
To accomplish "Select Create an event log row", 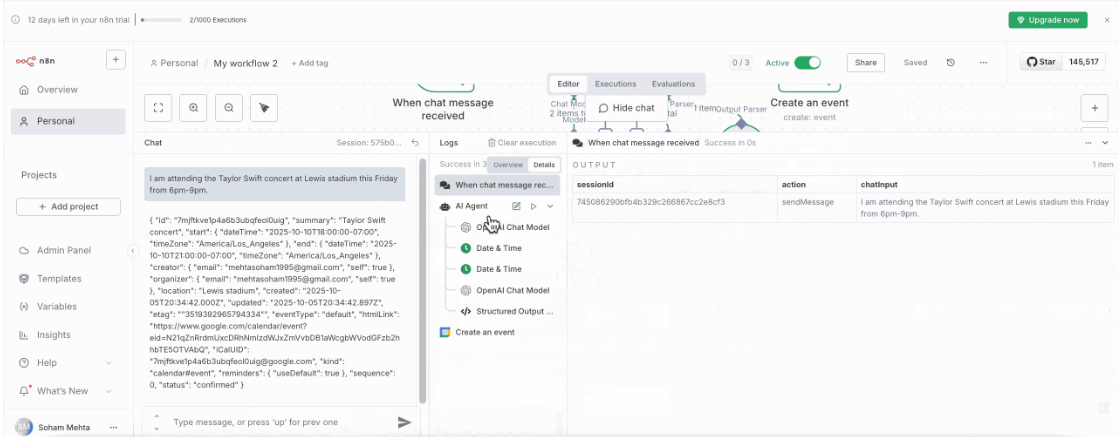I will (x=497, y=332).
